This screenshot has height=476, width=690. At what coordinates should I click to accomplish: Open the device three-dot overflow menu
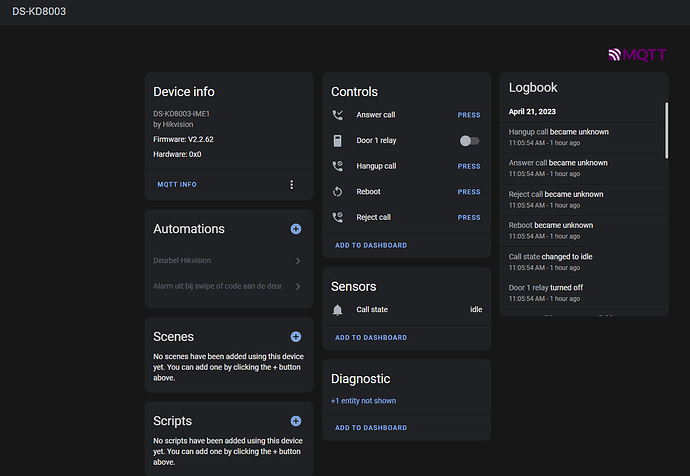292,185
